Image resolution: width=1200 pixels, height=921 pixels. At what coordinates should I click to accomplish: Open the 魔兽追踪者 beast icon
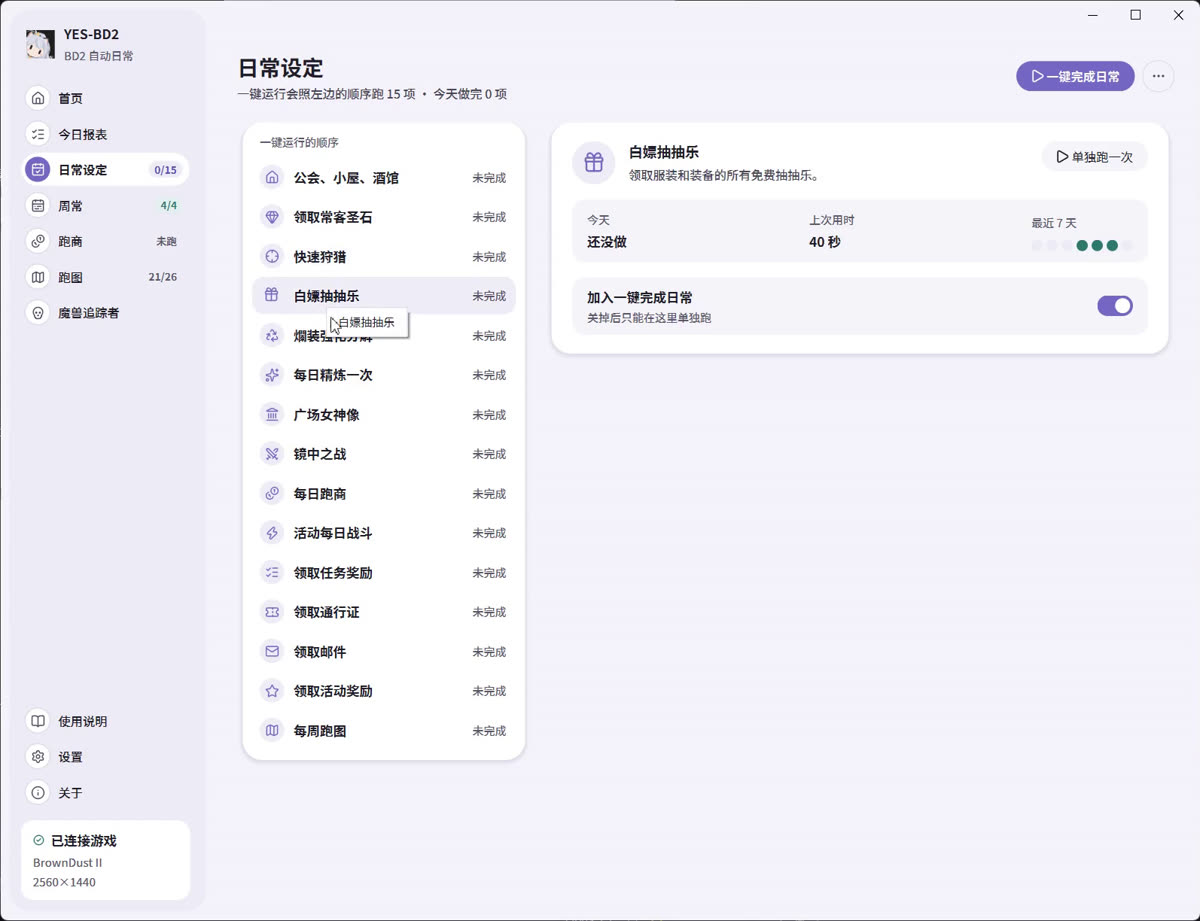38,313
